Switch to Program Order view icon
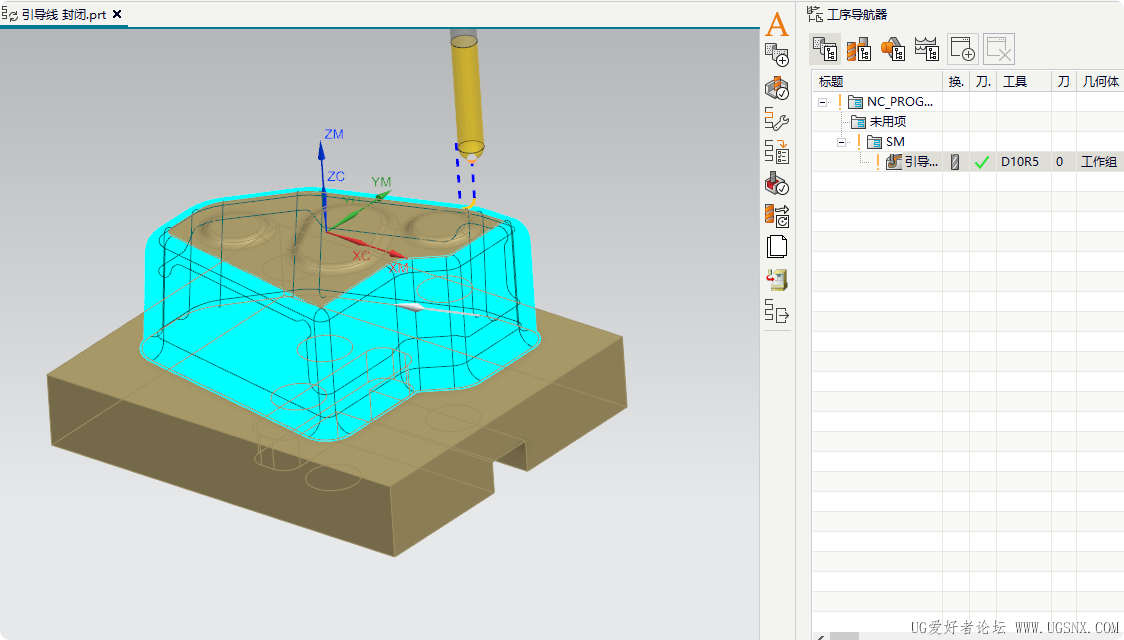The width and height of the screenshot is (1124, 640). click(x=826, y=49)
